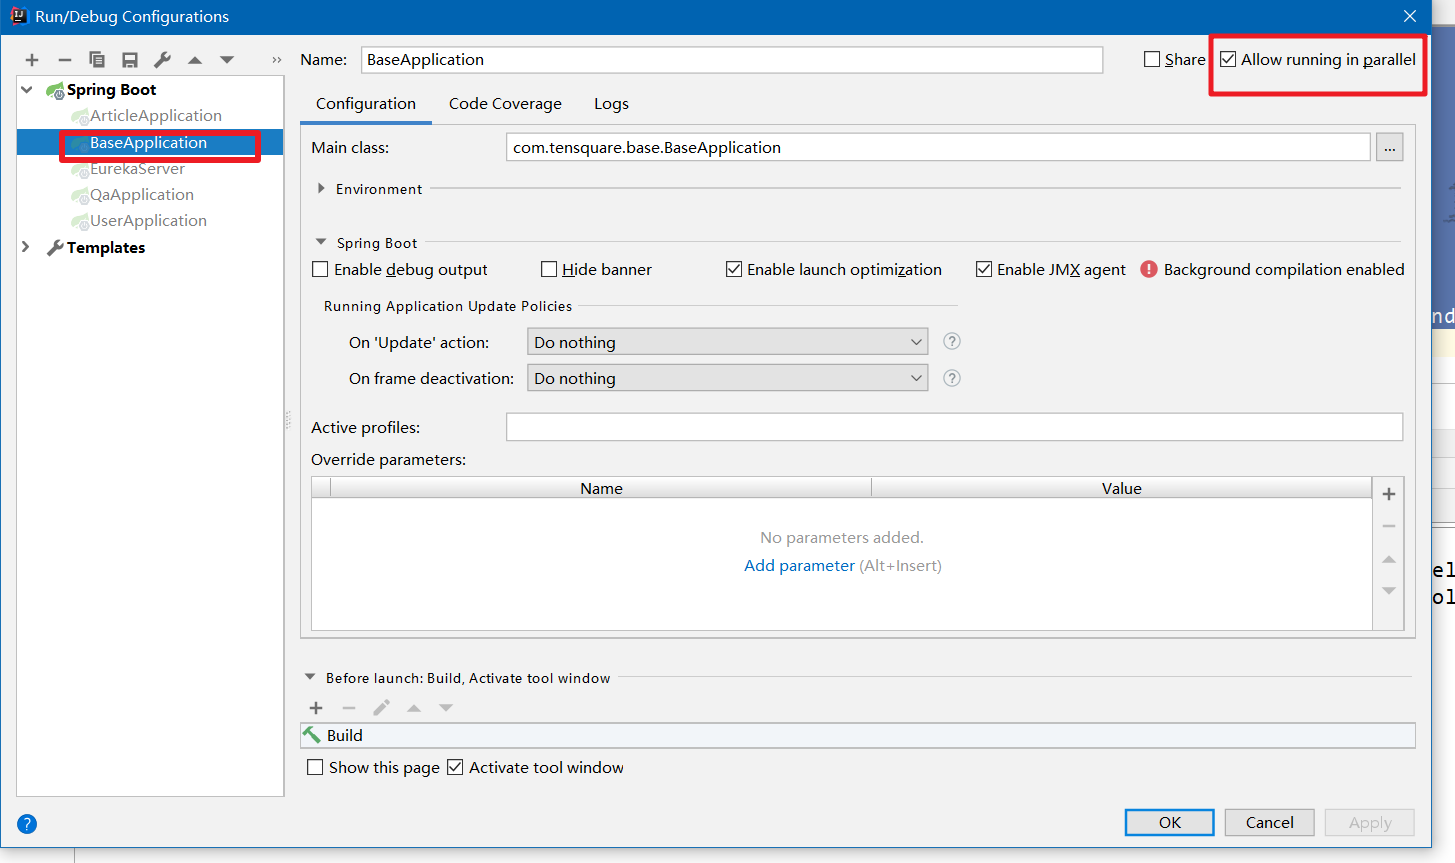Click the OK button

click(x=1170, y=822)
